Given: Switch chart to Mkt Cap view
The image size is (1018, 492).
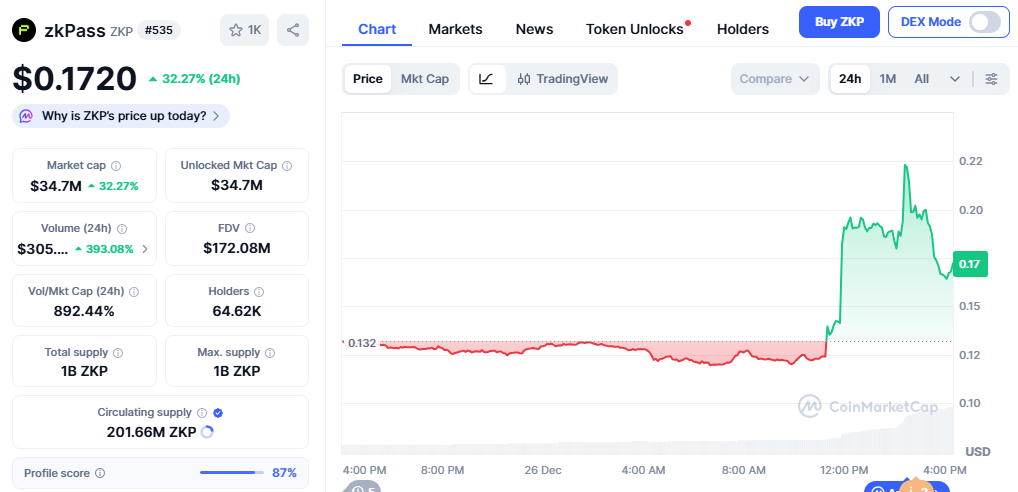Looking at the screenshot, I should point(424,79).
